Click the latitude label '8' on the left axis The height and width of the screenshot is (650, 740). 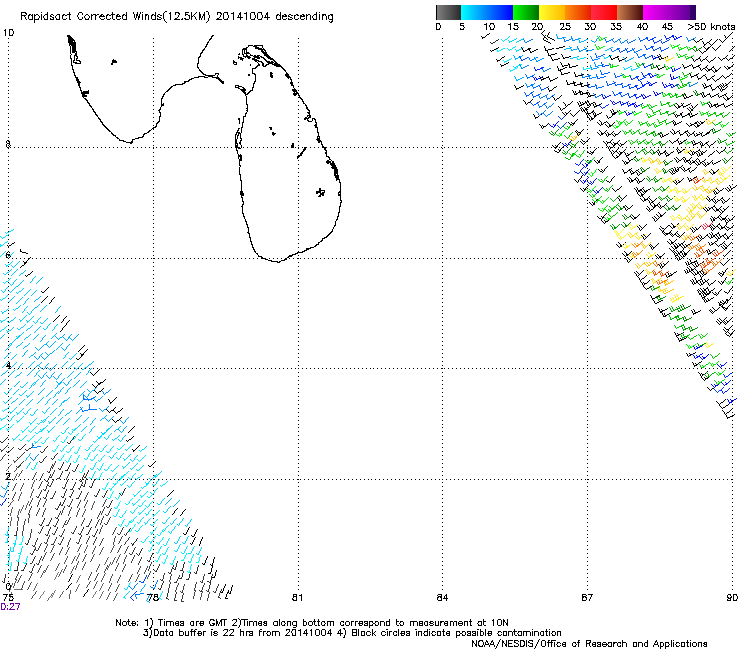pos(8,144)
